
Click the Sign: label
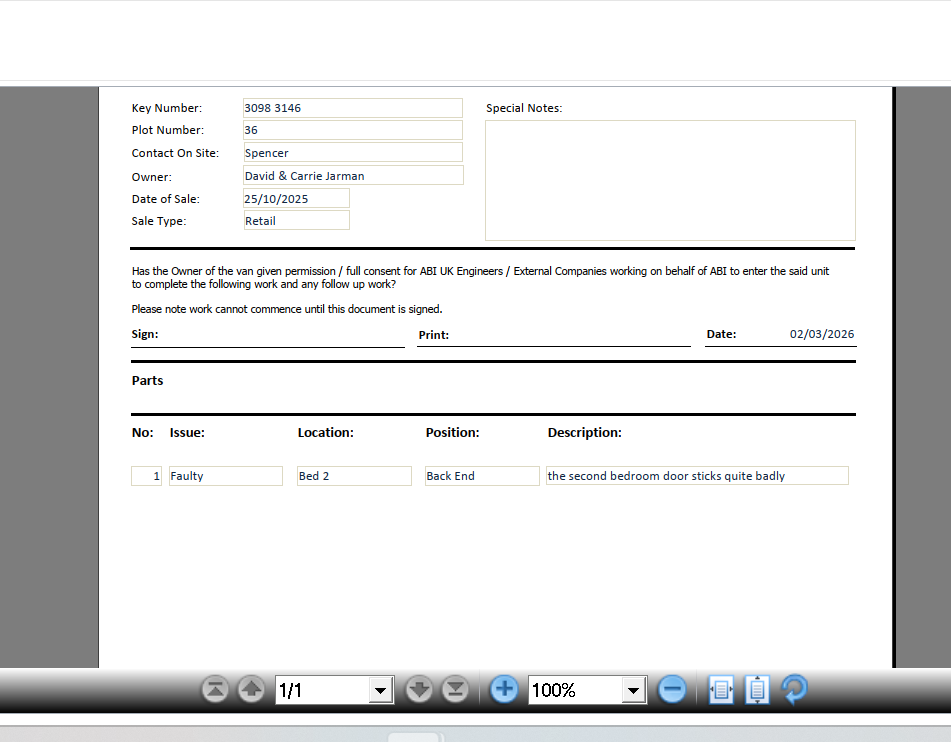[x=145, y=334]
